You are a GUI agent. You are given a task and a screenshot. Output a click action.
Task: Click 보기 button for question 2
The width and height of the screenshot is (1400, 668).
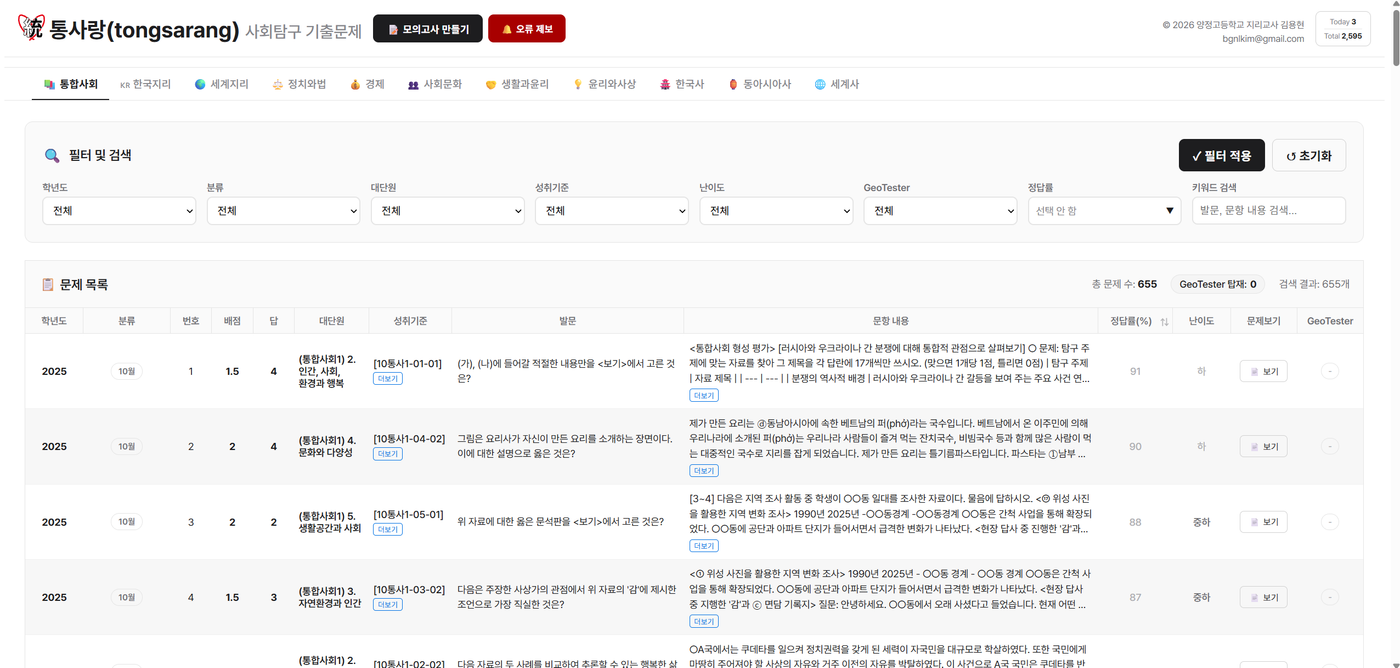[x=1264, y=446]
